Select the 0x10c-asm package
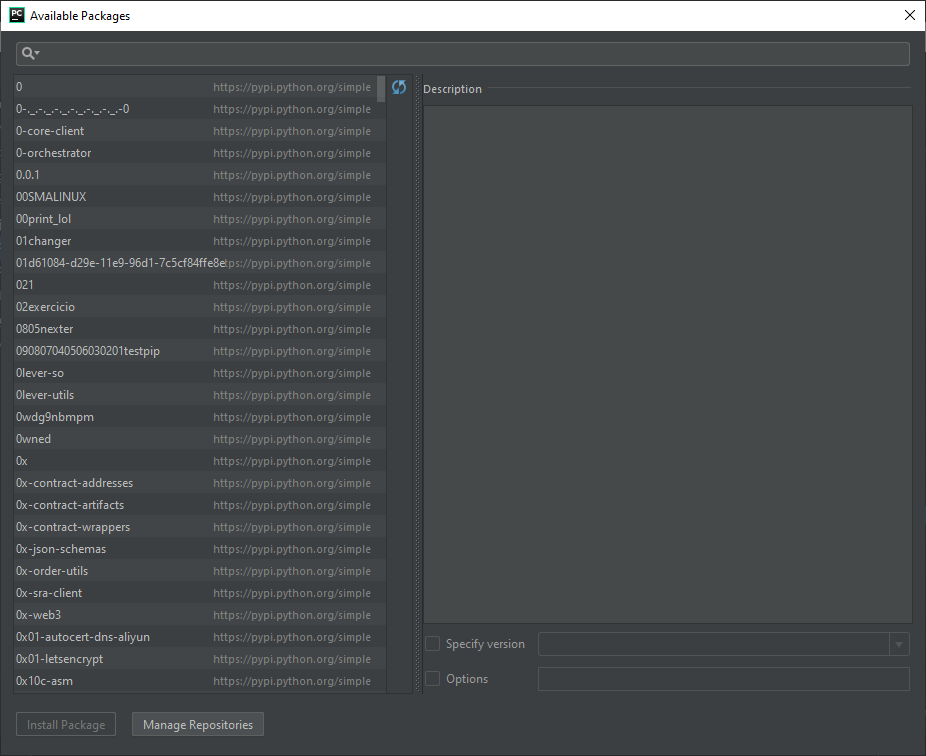This screenshot has width=926, height=756. (x=200, y=681)
